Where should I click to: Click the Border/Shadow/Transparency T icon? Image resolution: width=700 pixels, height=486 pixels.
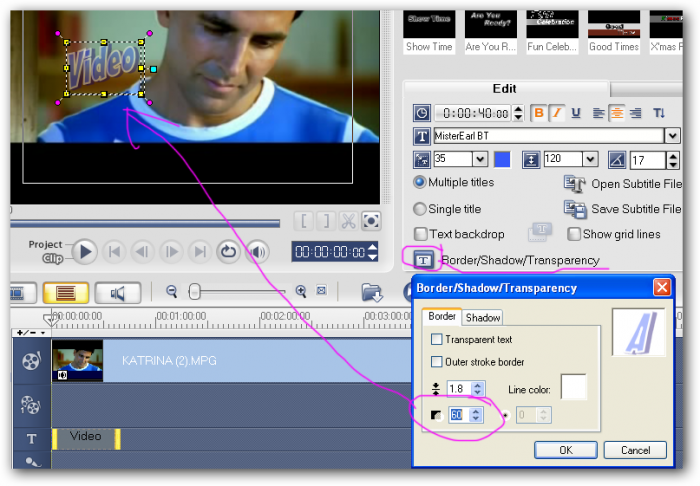click(x=423, y=260)
